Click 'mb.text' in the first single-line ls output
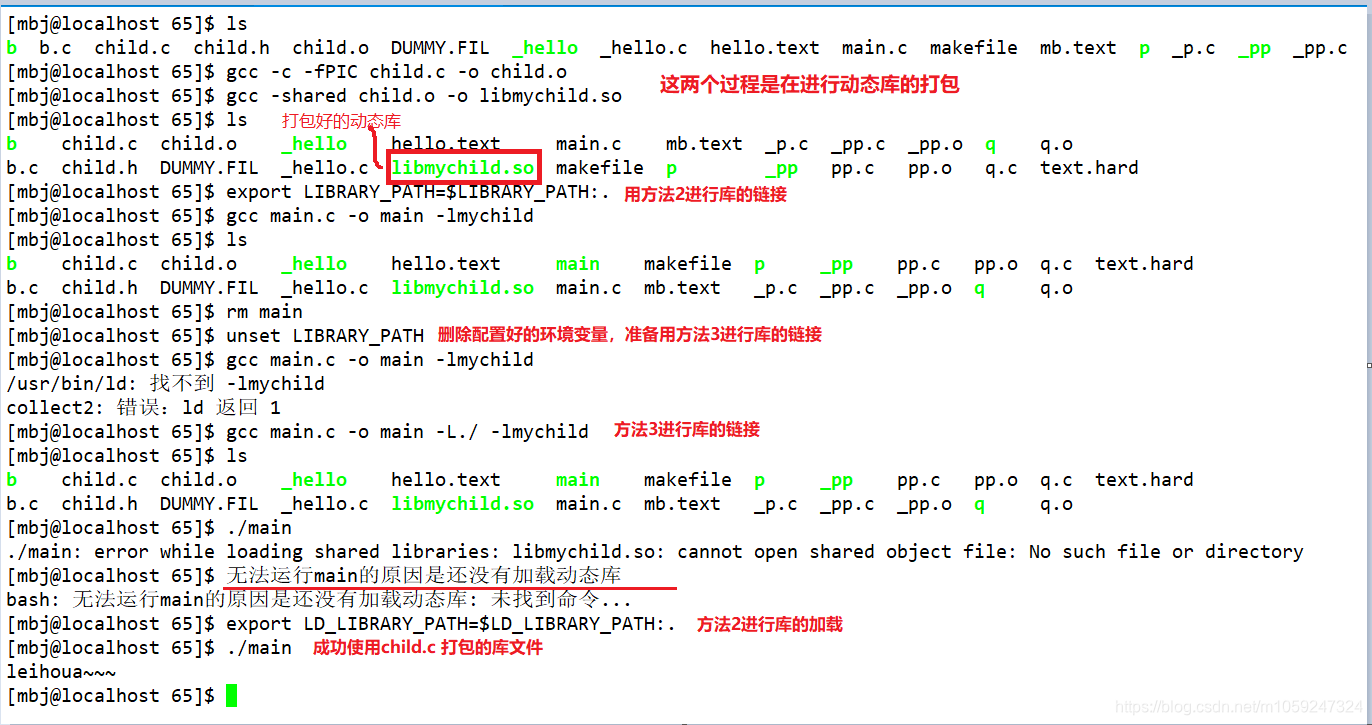 [1078, 48]
